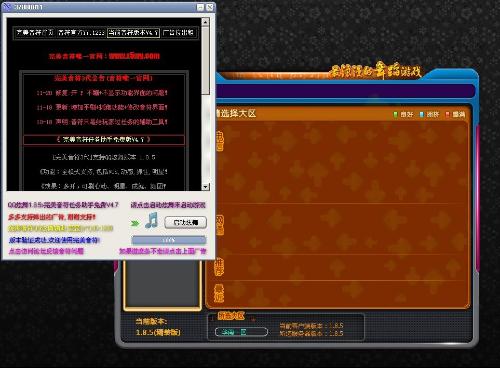Image resolution: width=500 pixels, height=368 pixels.
Task: Click the blue progress bar showing percent
Action: (169, 240)
